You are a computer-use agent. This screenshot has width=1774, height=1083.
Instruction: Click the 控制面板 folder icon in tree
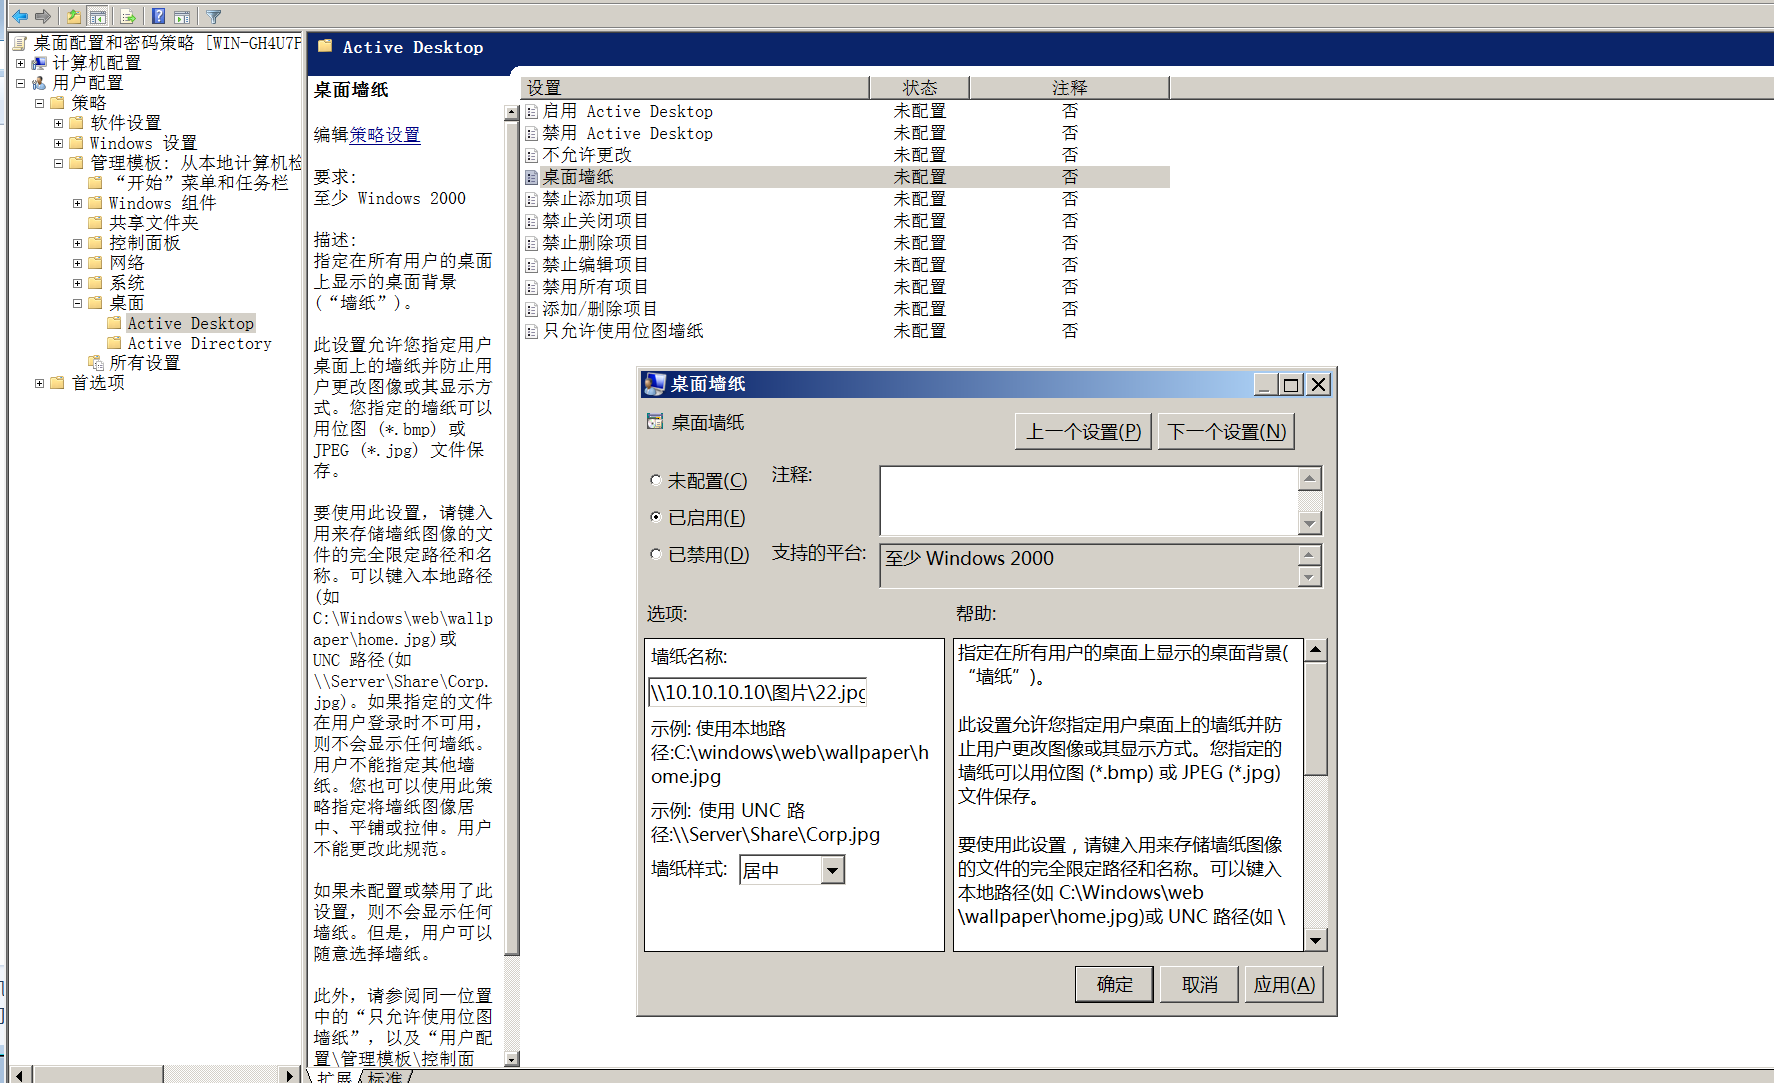click(x=95, y=243)
